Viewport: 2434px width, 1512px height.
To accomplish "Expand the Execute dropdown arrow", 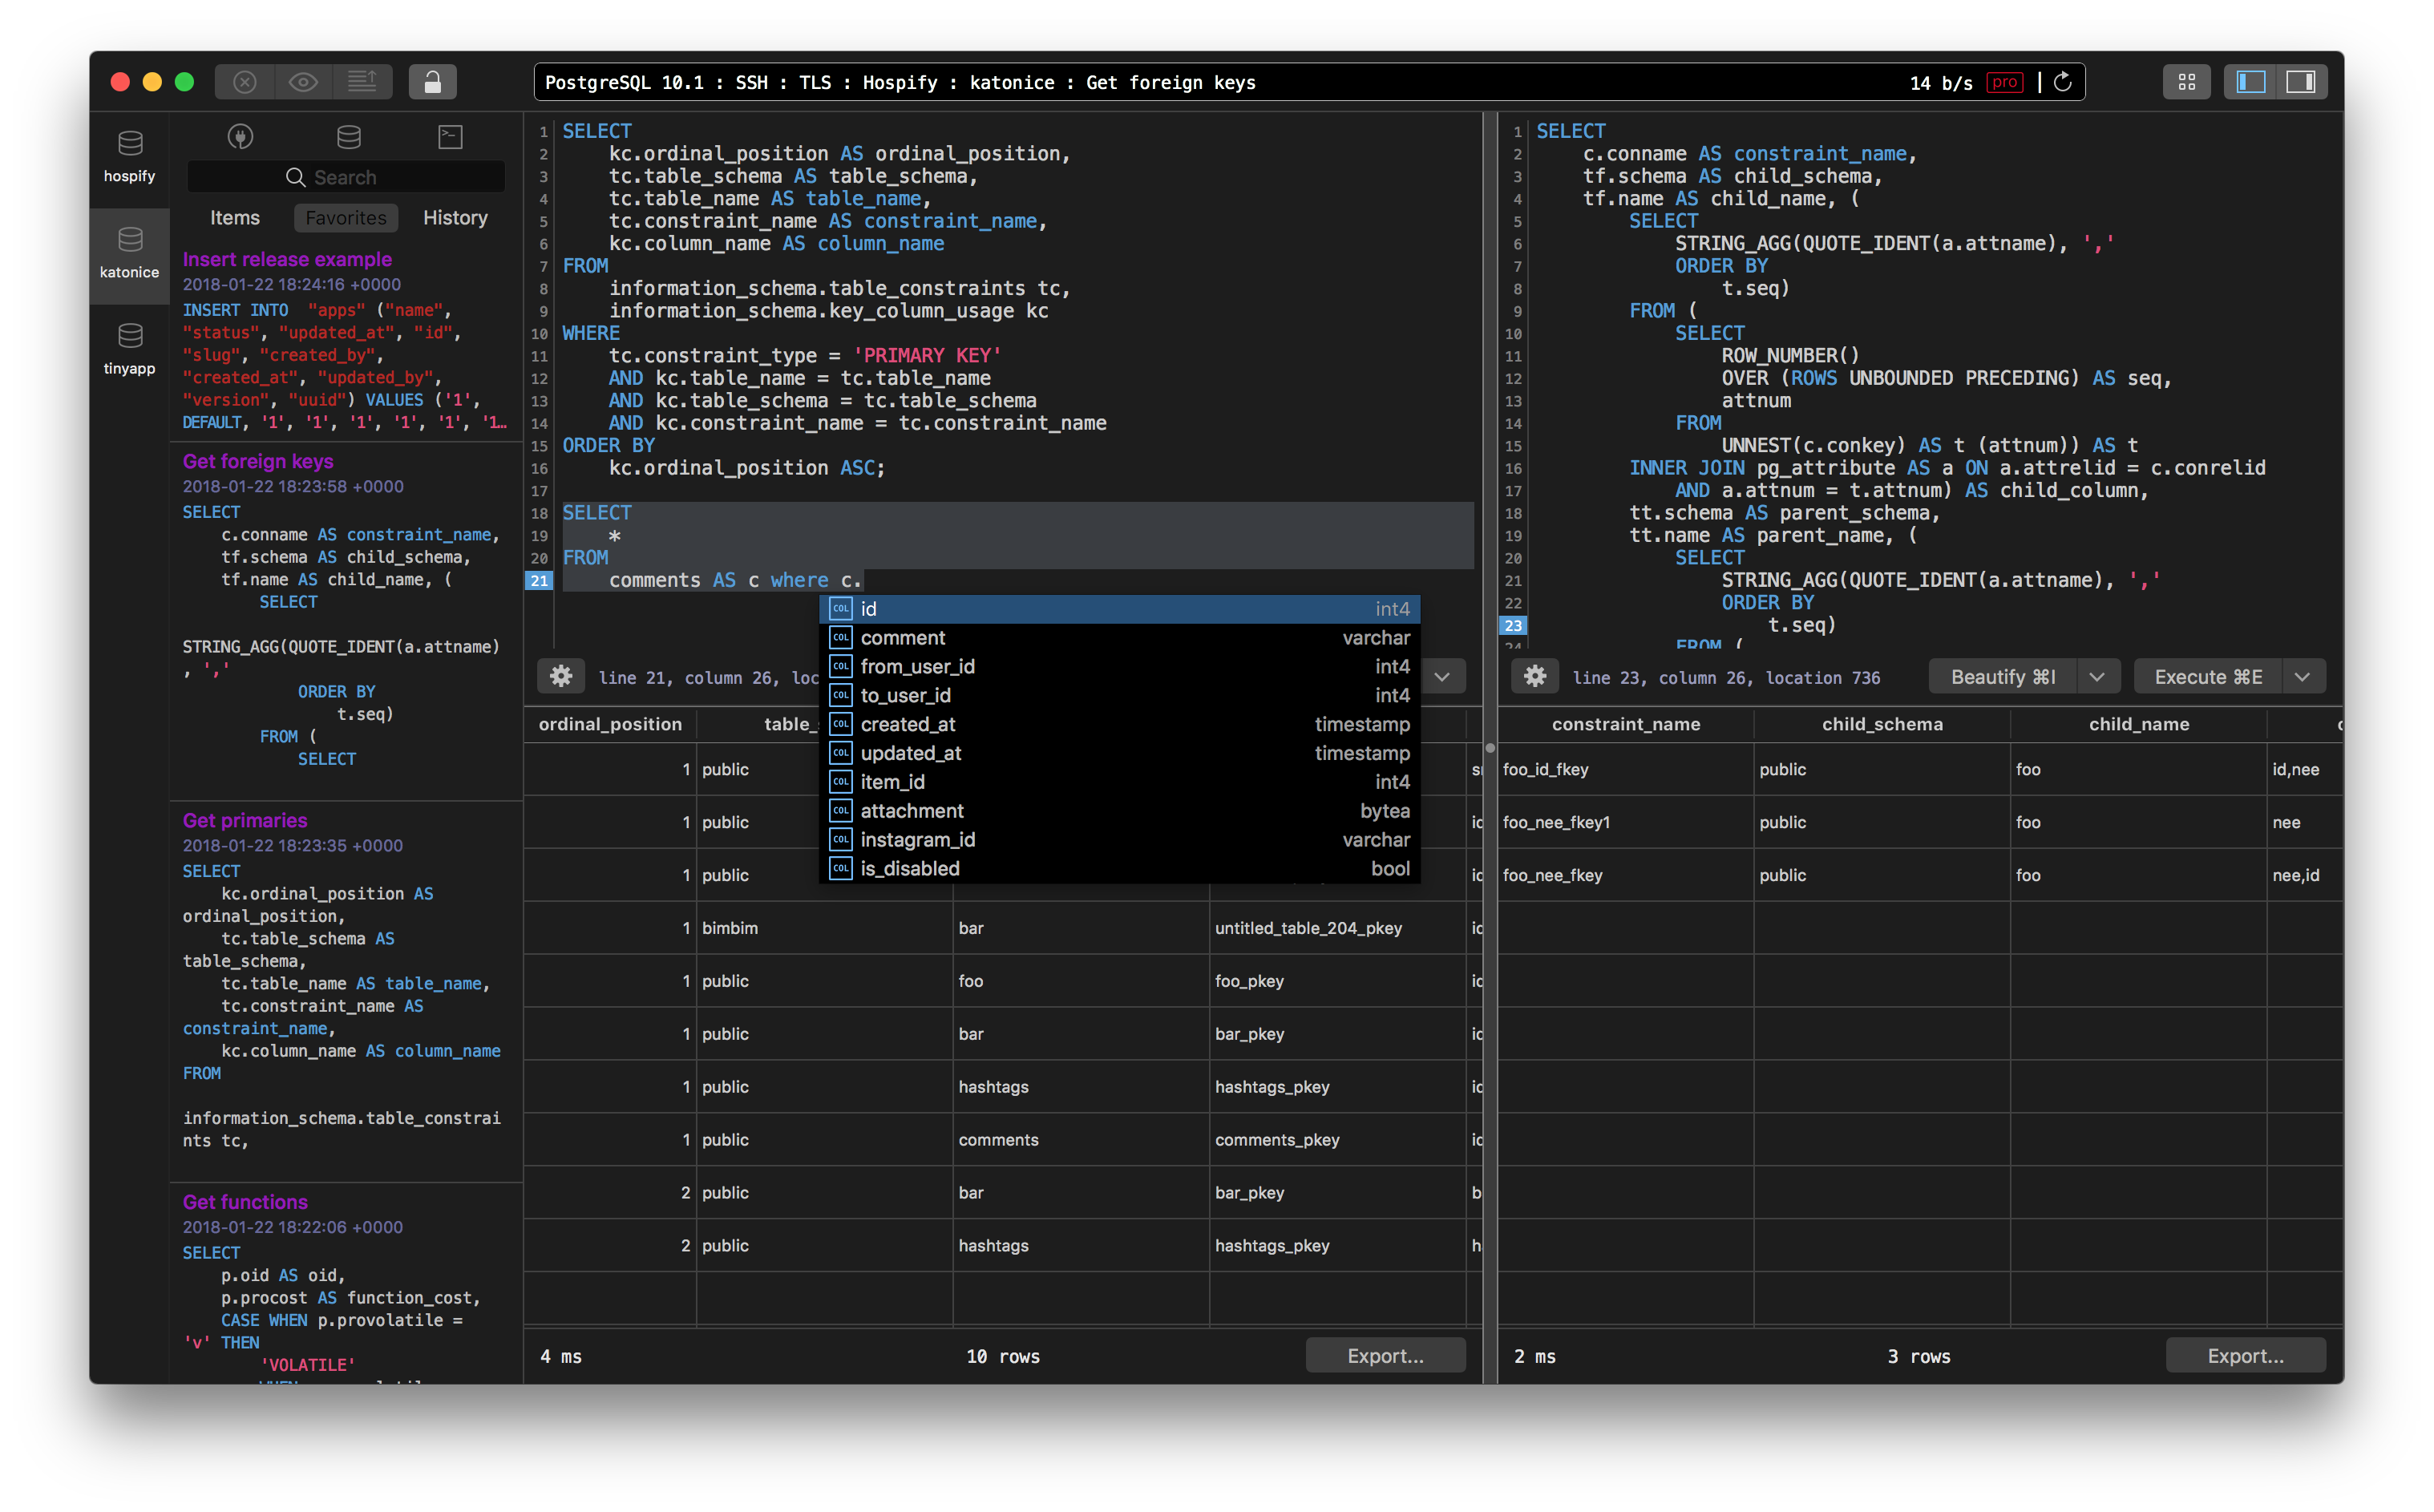I will (2302, 677).
